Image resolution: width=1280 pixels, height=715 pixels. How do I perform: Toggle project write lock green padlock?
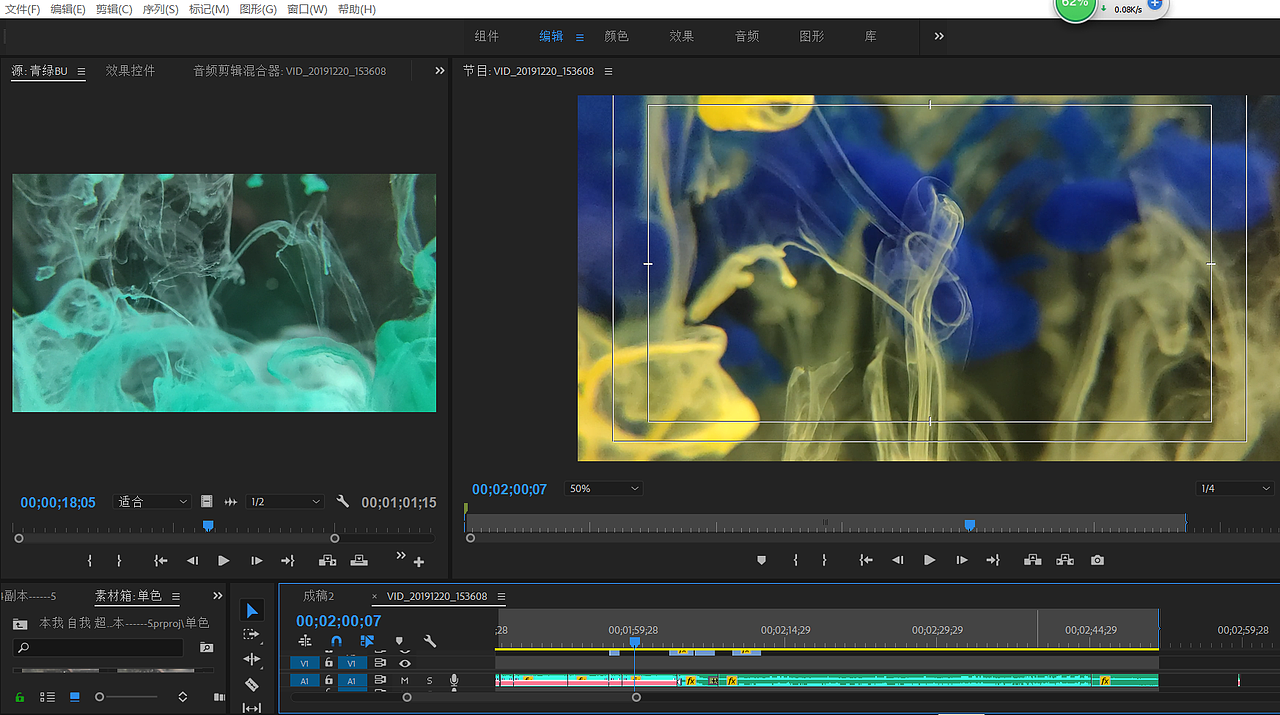click(19, 697)
